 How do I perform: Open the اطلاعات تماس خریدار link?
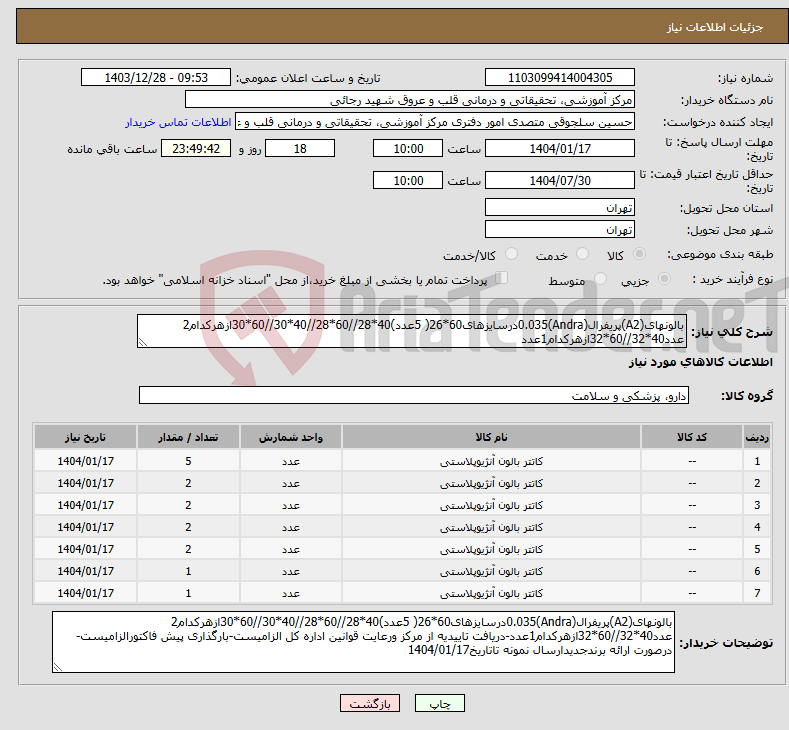tap(178, 122)
